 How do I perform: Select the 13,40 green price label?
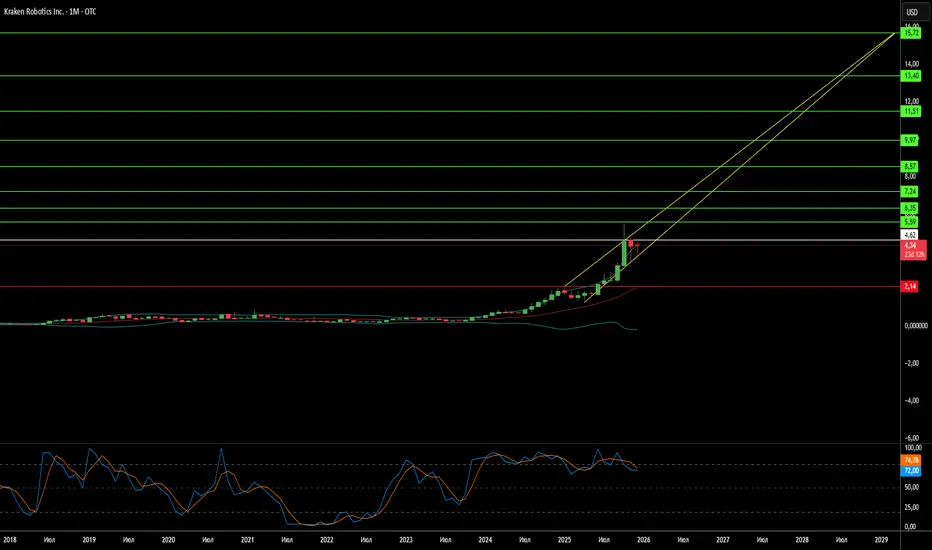(911, 76)
